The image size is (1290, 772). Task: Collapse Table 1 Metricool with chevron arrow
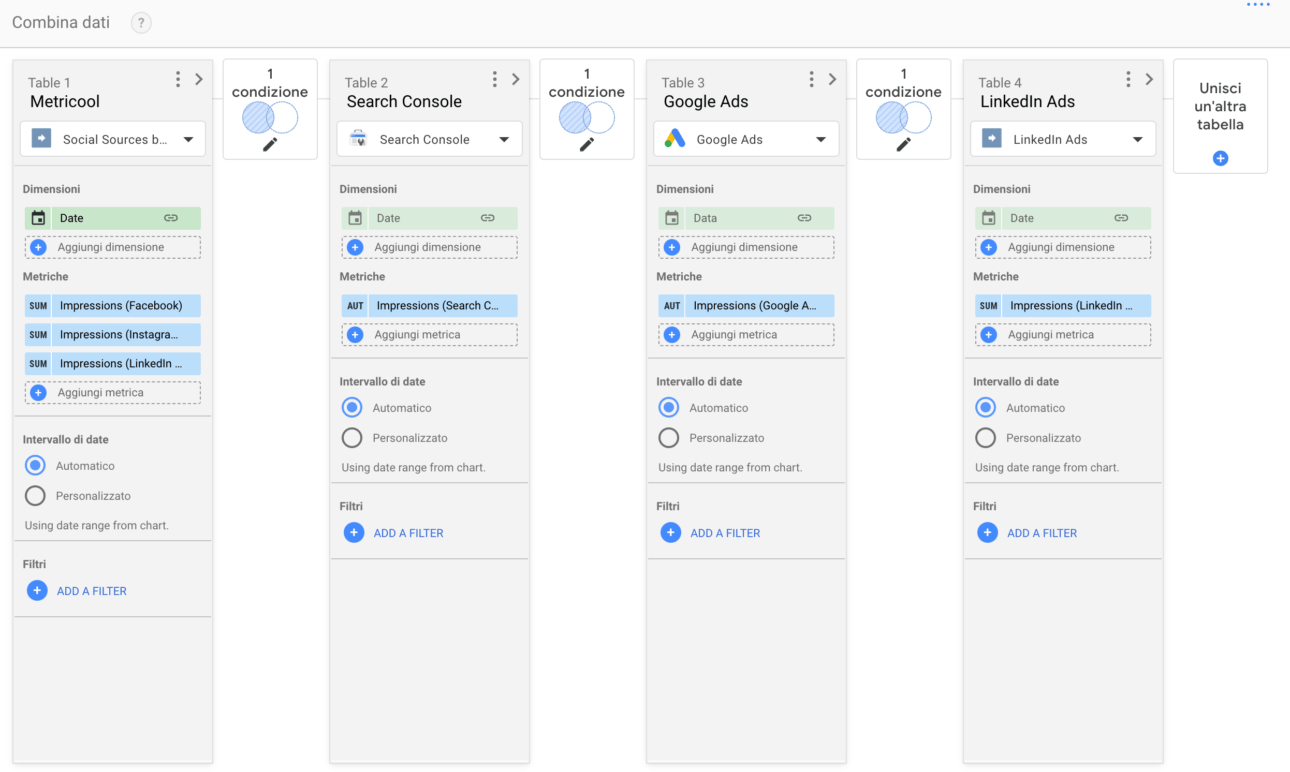point(199,79)
